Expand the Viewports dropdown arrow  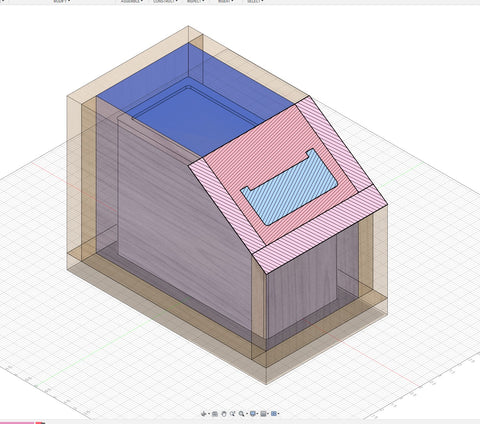coord(278,413)
